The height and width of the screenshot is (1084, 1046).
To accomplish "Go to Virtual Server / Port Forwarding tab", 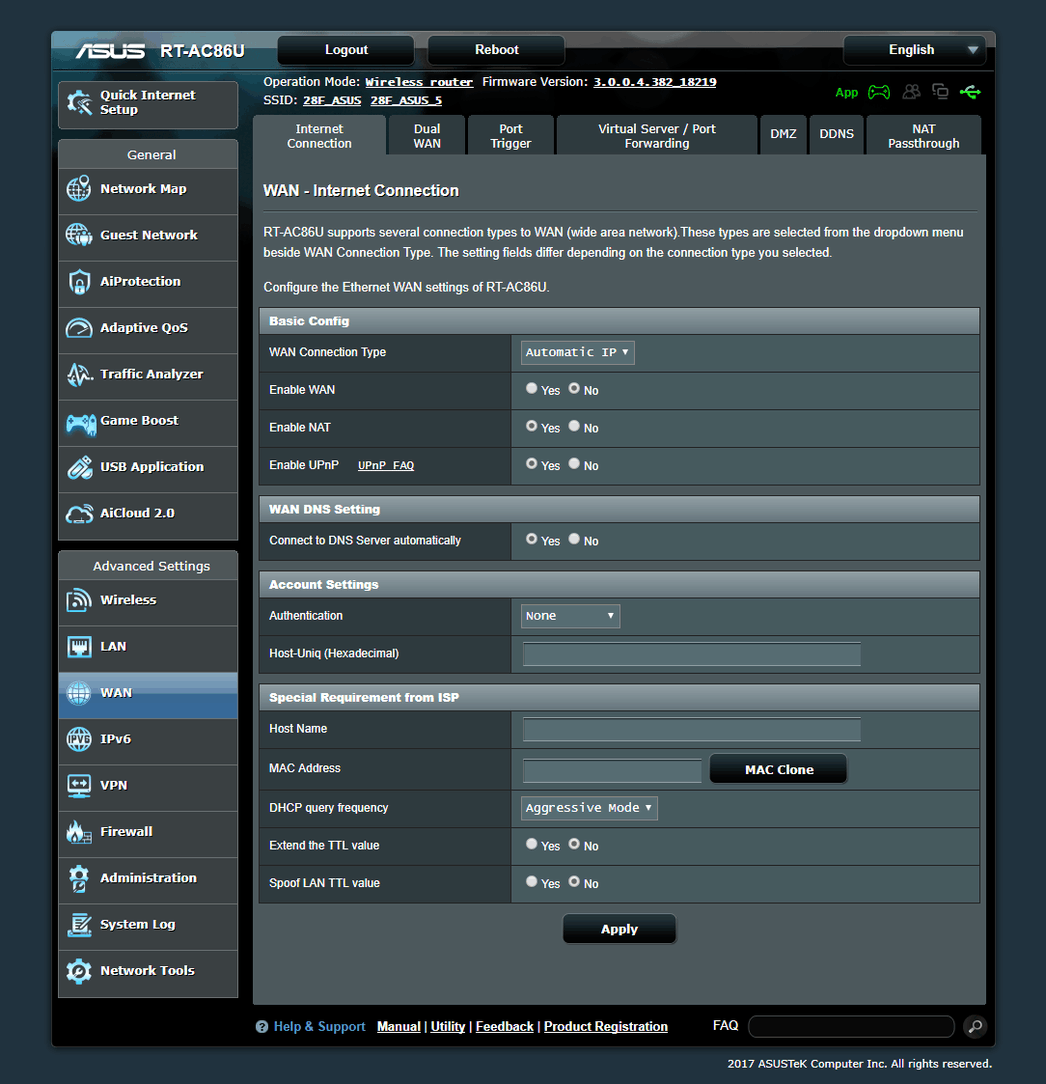I will pyautogui.click(x=657, y=136).
